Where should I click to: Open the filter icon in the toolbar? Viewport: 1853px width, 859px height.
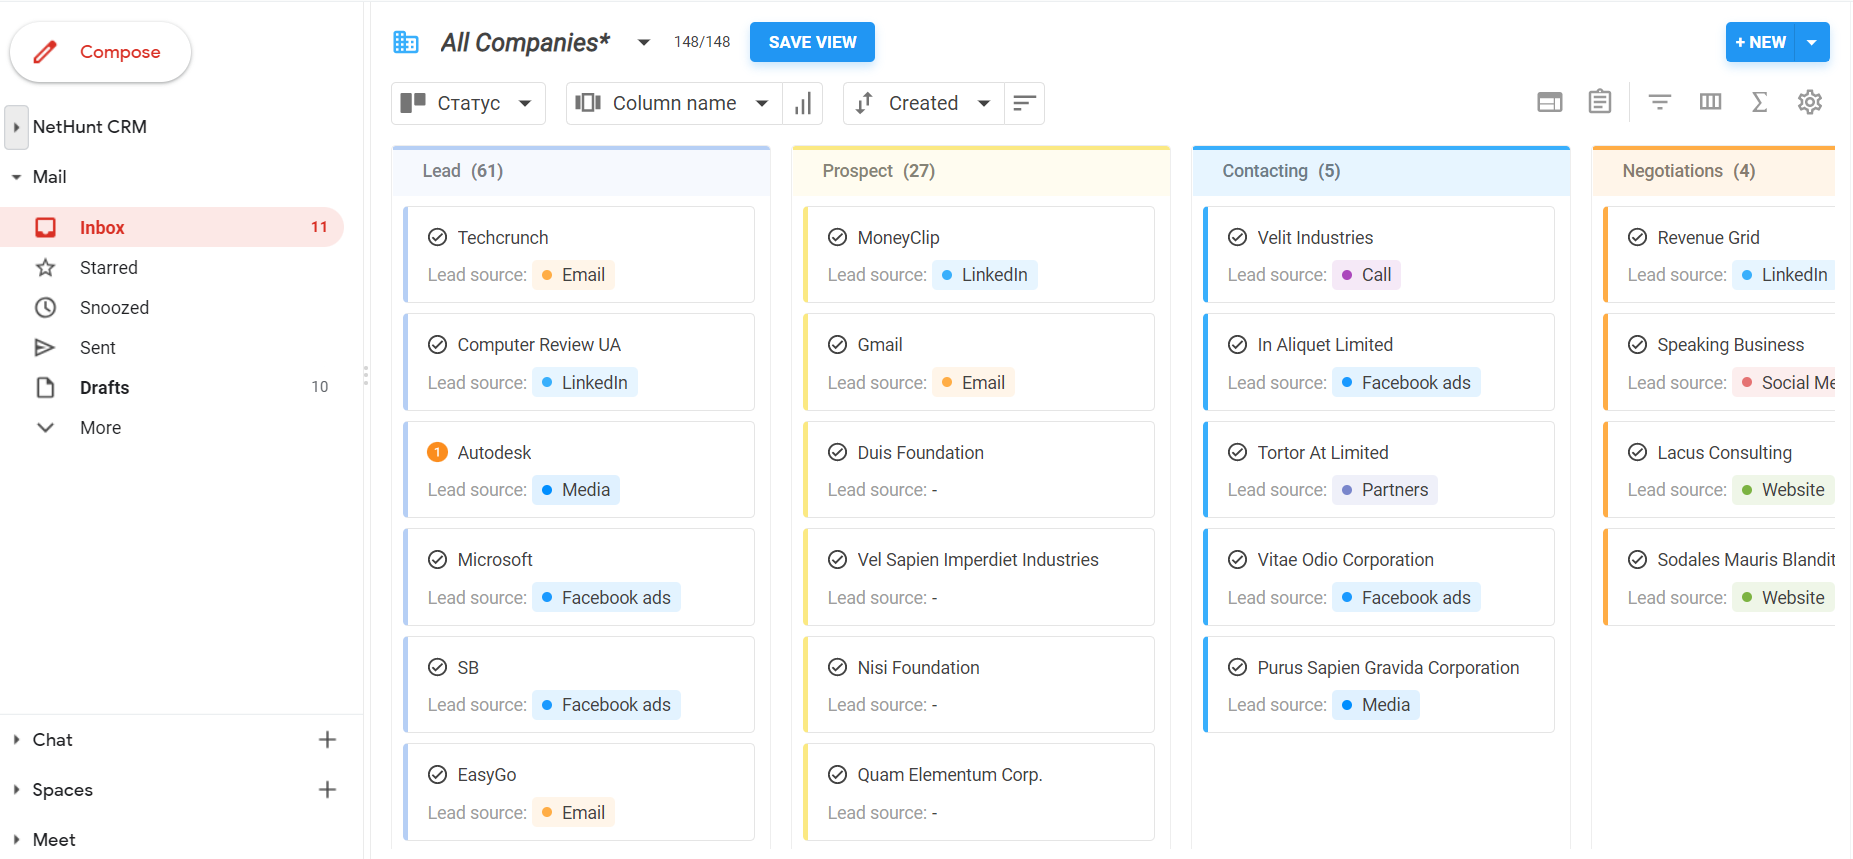(1659, 102)
